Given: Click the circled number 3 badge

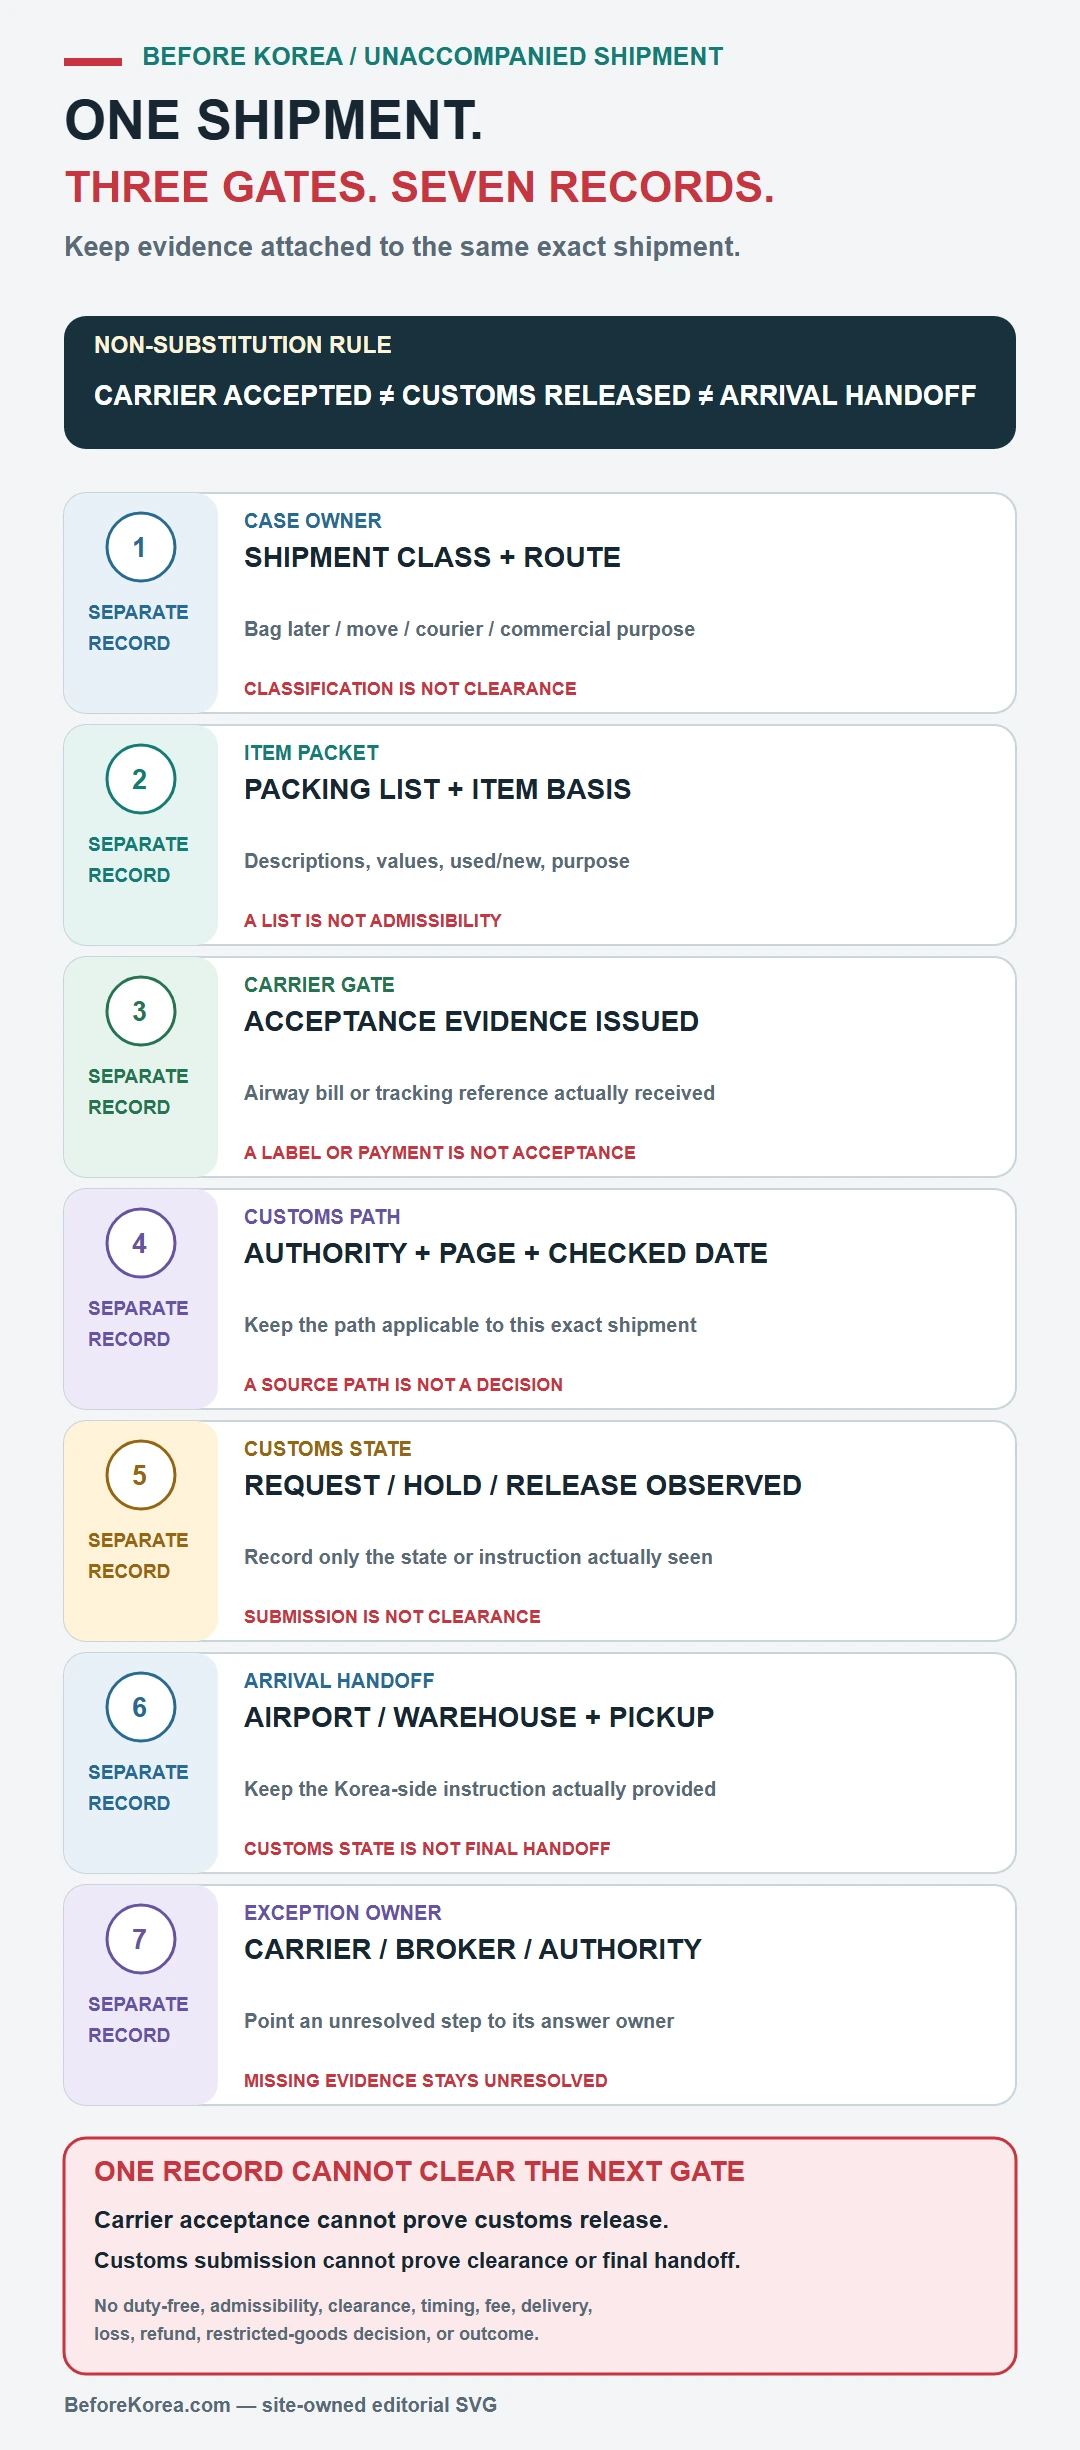Looking at the screenshot, I should pos(141,1011).
